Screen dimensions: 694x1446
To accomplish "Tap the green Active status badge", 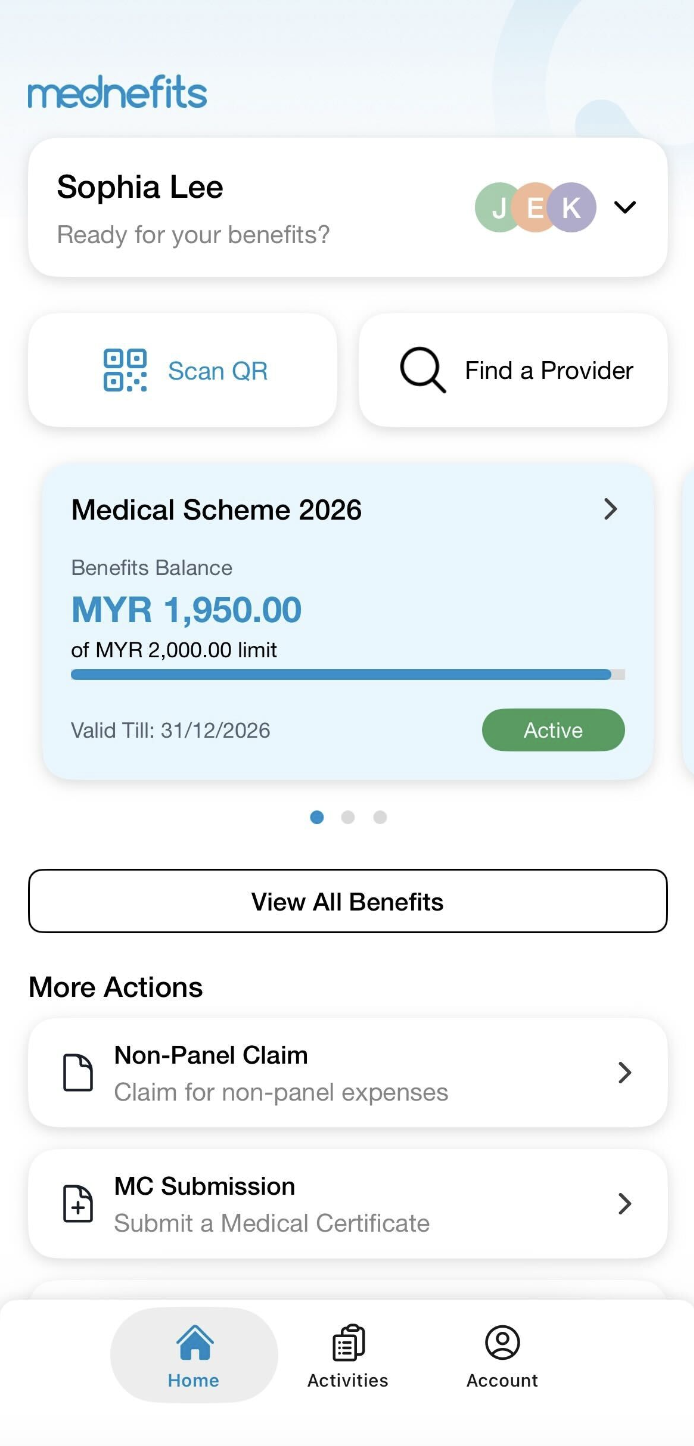I will point(553,730).
